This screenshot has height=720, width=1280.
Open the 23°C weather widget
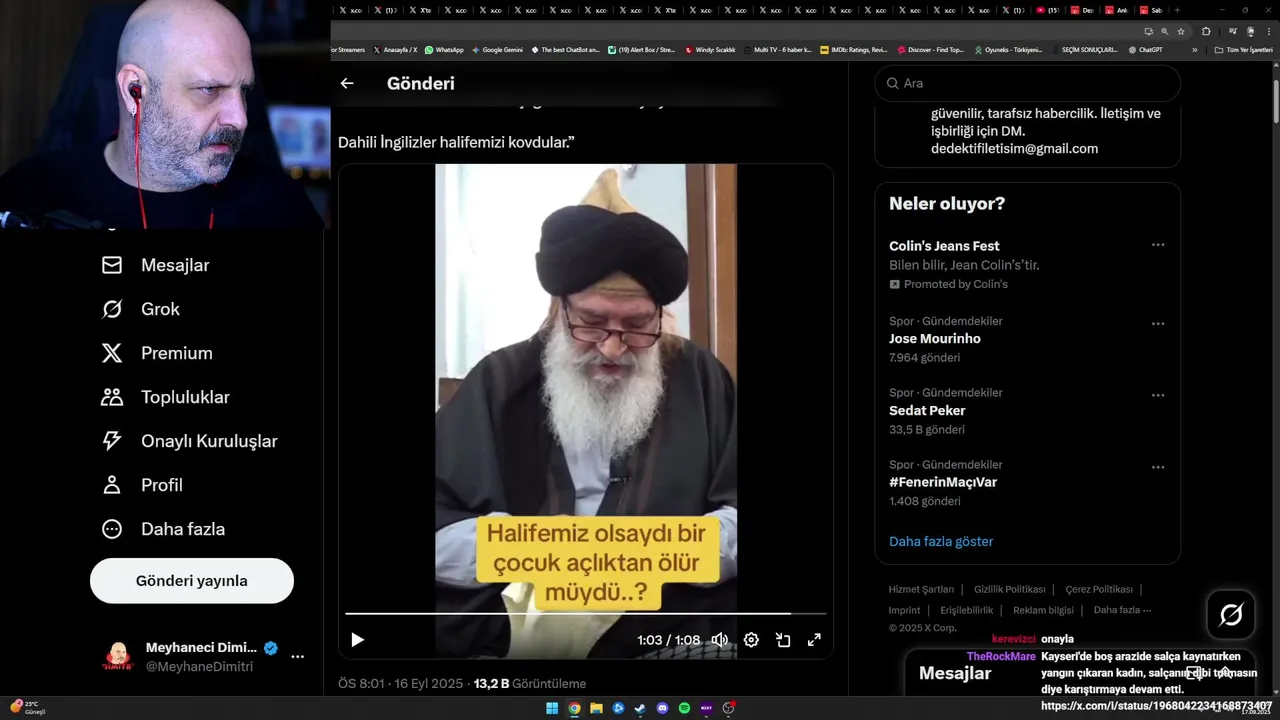[26, 708]
